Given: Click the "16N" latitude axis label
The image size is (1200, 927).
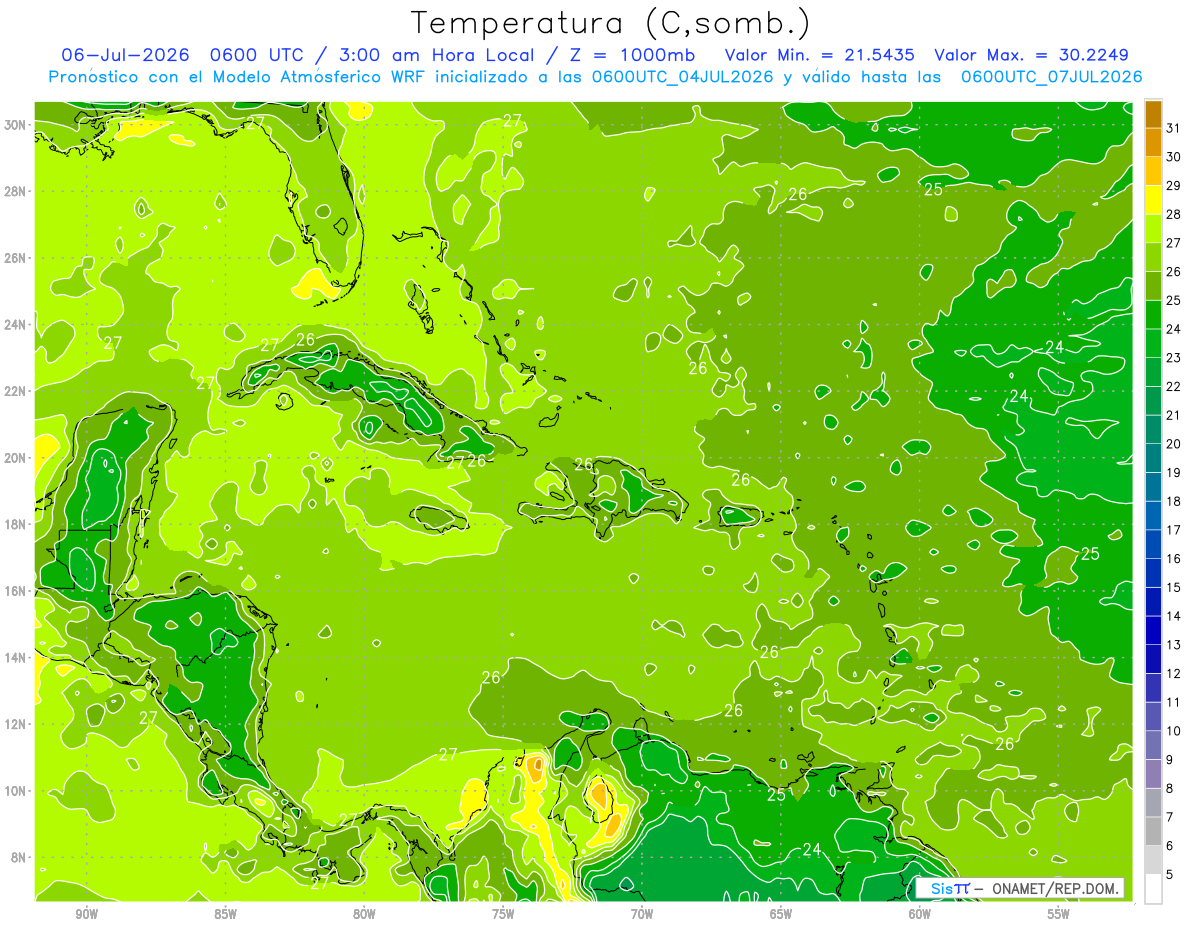Looking at the screenshot, I should click(x=17, y=591).
